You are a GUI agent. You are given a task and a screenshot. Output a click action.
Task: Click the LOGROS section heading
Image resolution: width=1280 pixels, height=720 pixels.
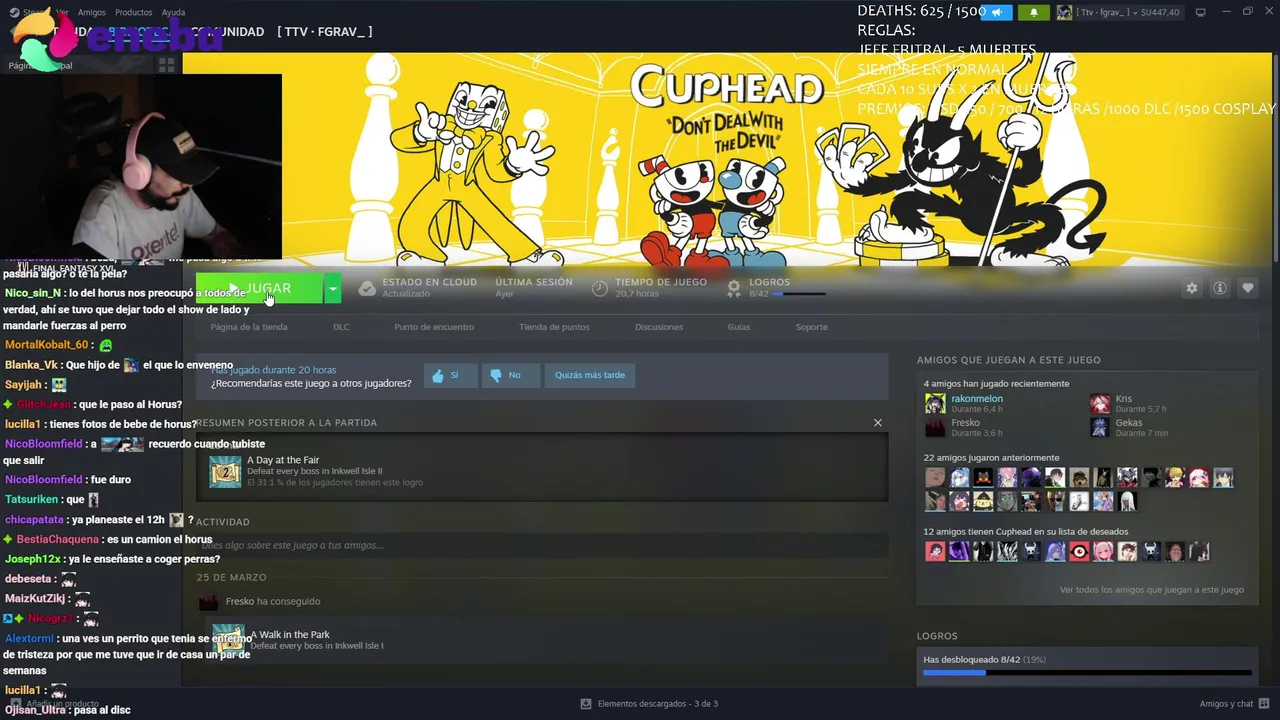tap(937, 636)
